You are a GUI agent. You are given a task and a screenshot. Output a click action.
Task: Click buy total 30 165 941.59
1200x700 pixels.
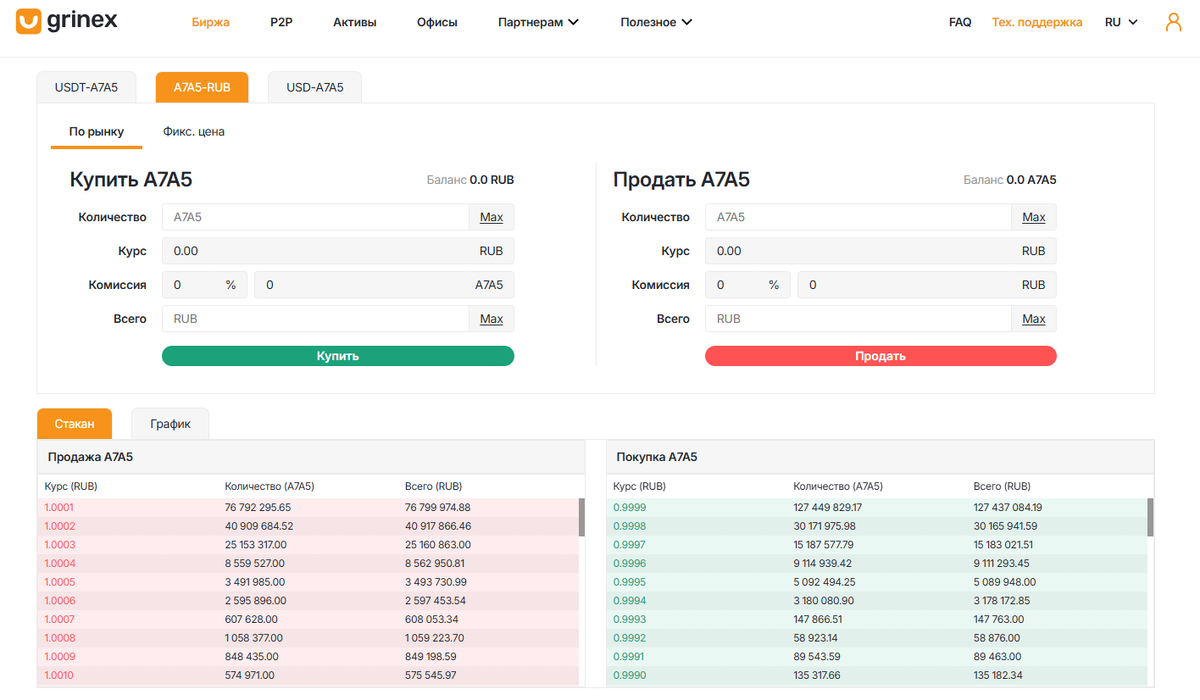1006,526
